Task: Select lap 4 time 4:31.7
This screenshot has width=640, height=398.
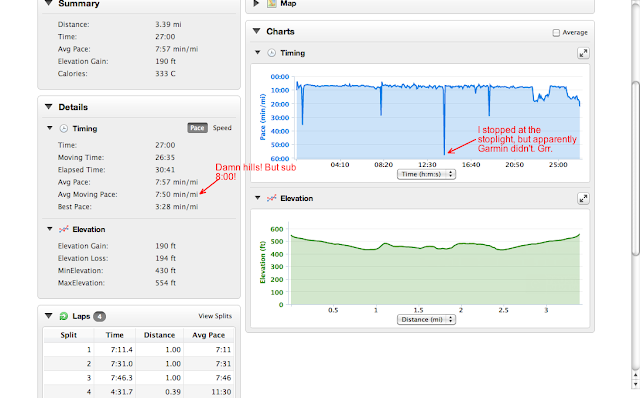Action: click(122, 392)
